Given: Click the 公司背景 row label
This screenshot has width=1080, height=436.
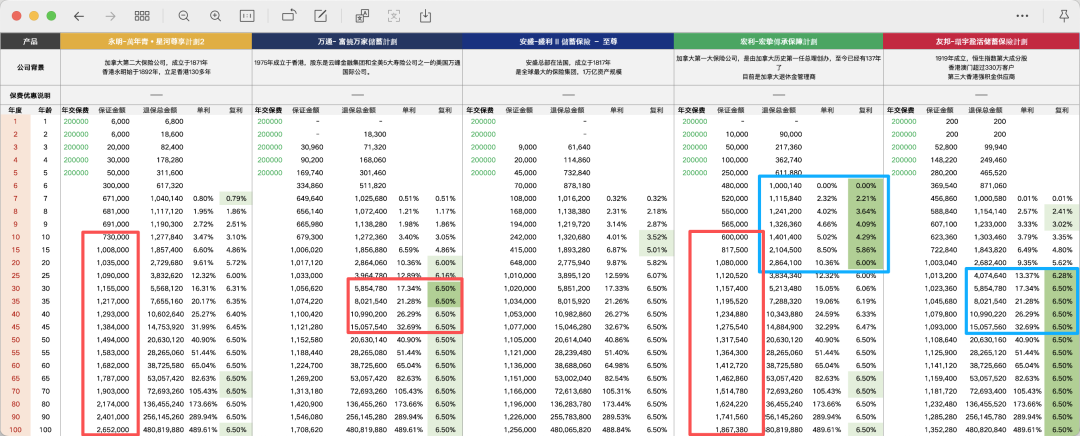Looking at the screenshot, I should (30, 67).
